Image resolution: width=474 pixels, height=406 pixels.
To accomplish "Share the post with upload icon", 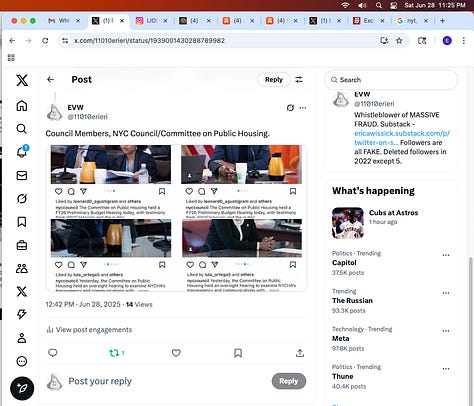I will (300, 353).
